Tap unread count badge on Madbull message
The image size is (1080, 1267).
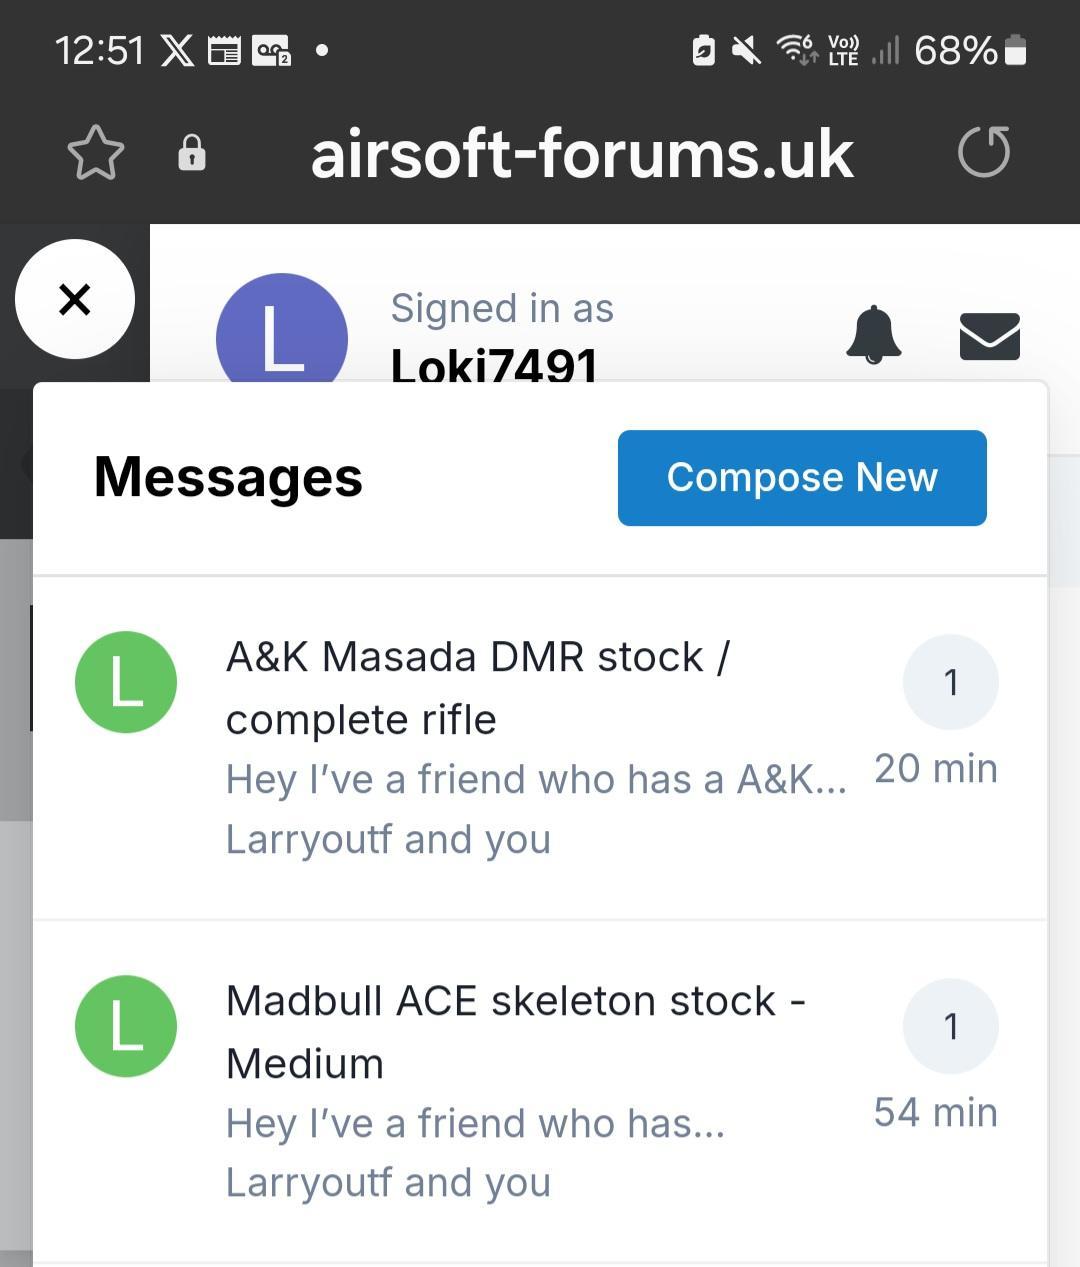[x=950, y=1026]
